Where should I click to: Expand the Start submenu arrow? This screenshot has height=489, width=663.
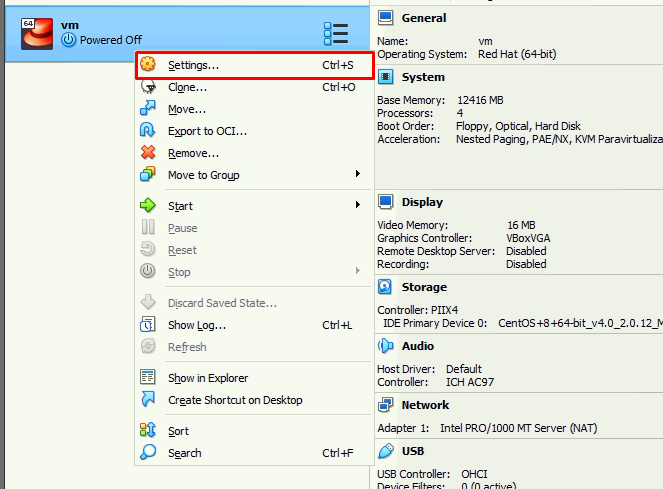[358, 205]
